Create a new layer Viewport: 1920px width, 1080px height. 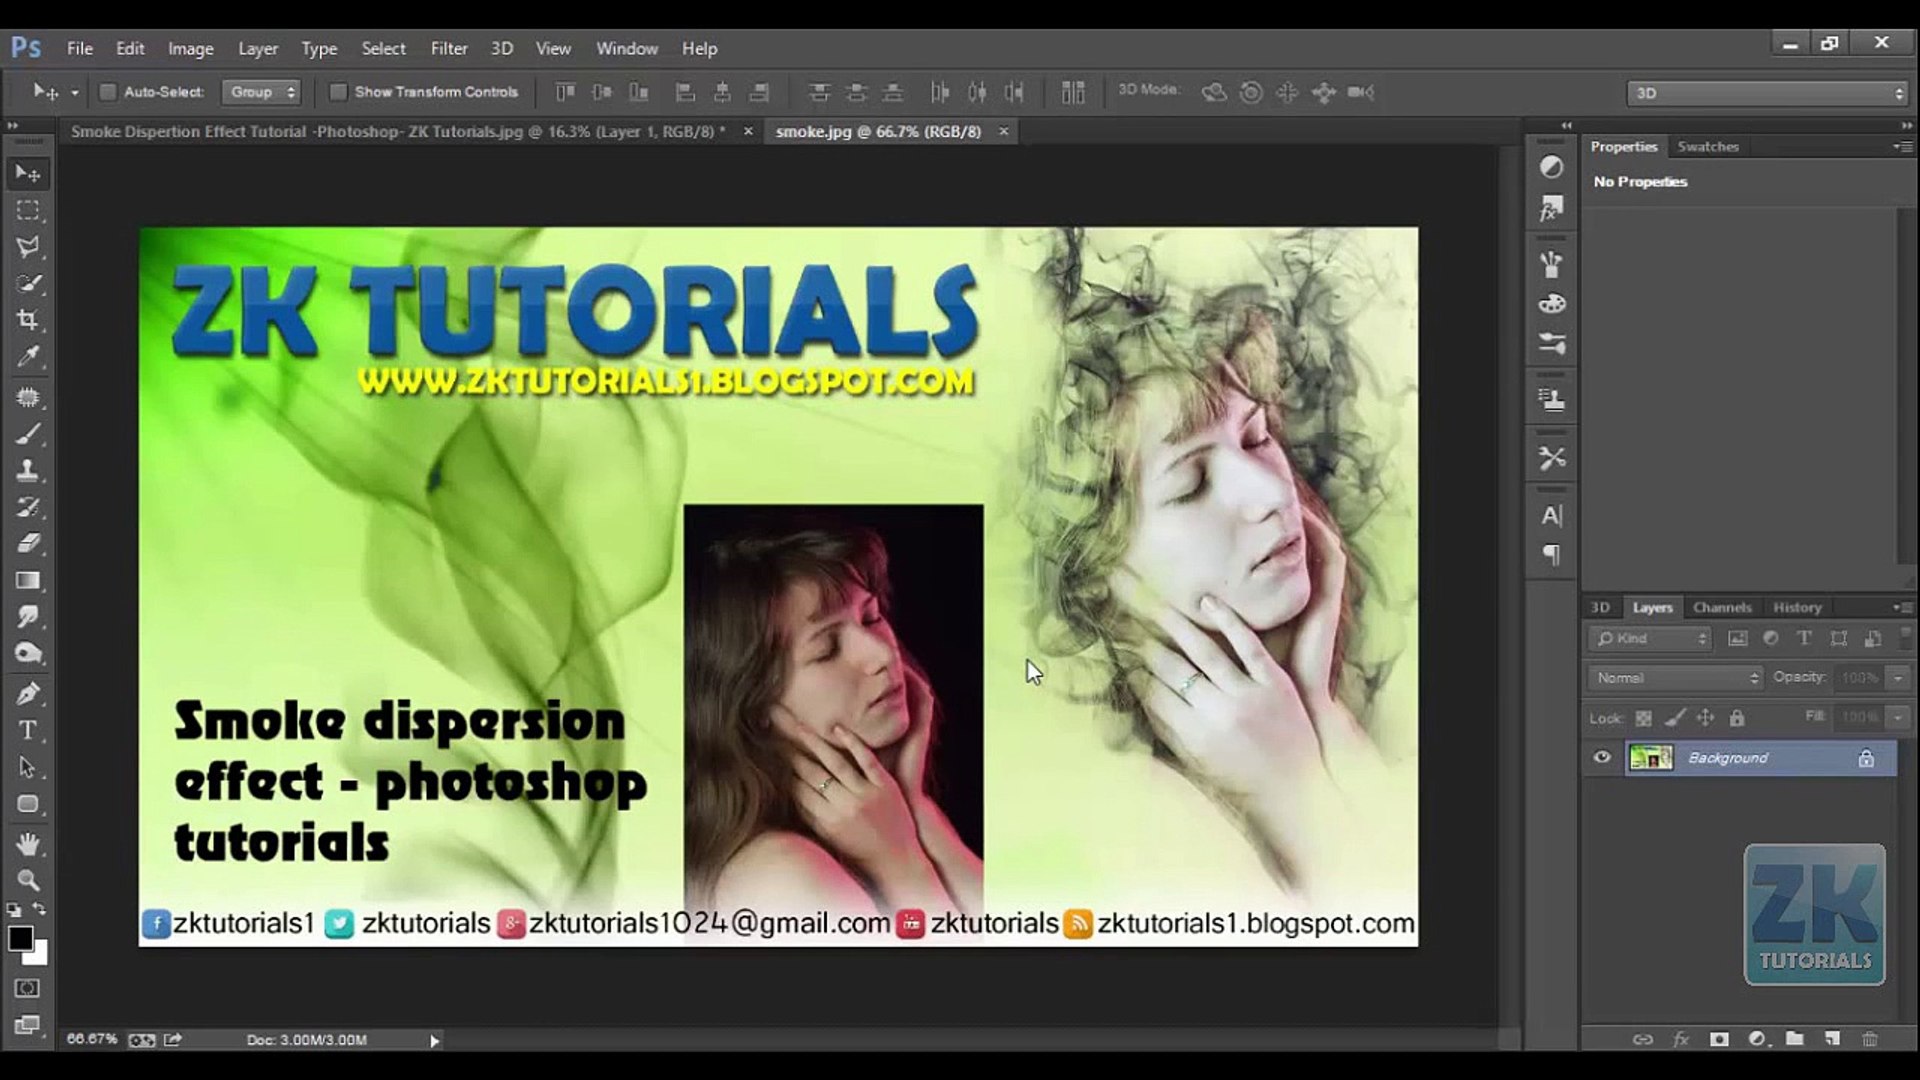1832,1039
